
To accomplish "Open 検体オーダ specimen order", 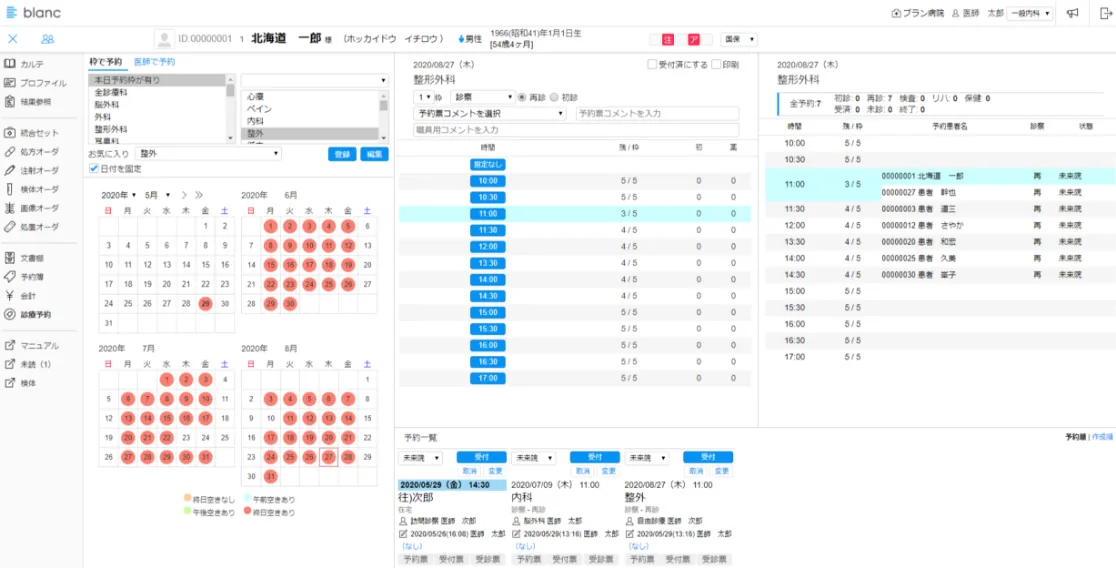I will (x=31, y=189).
